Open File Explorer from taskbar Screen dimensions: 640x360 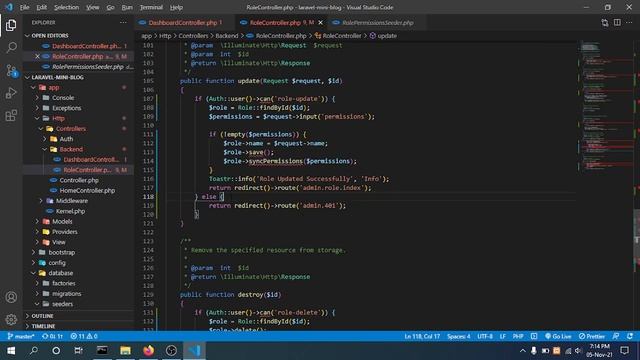tap(125, 351)
